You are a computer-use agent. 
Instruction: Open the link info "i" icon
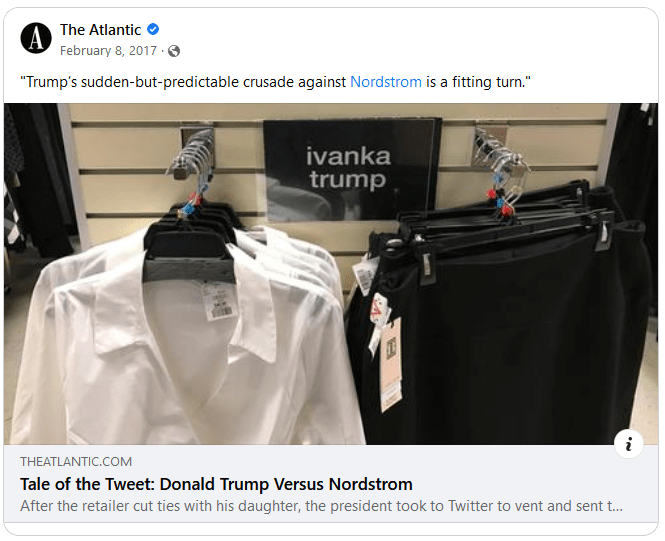point(628,445)
